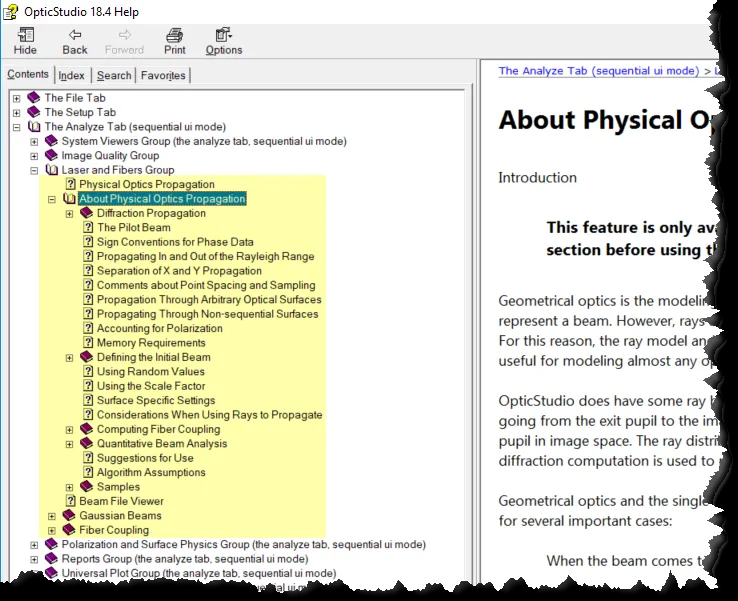Expand System Viewers Group node

click(x=34, y=142)
